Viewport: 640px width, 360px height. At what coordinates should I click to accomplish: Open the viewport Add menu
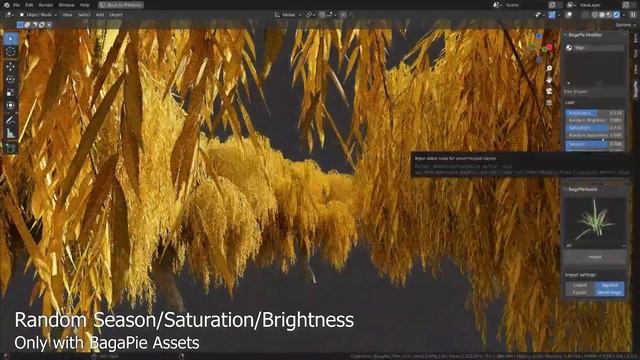pos(100,15)
